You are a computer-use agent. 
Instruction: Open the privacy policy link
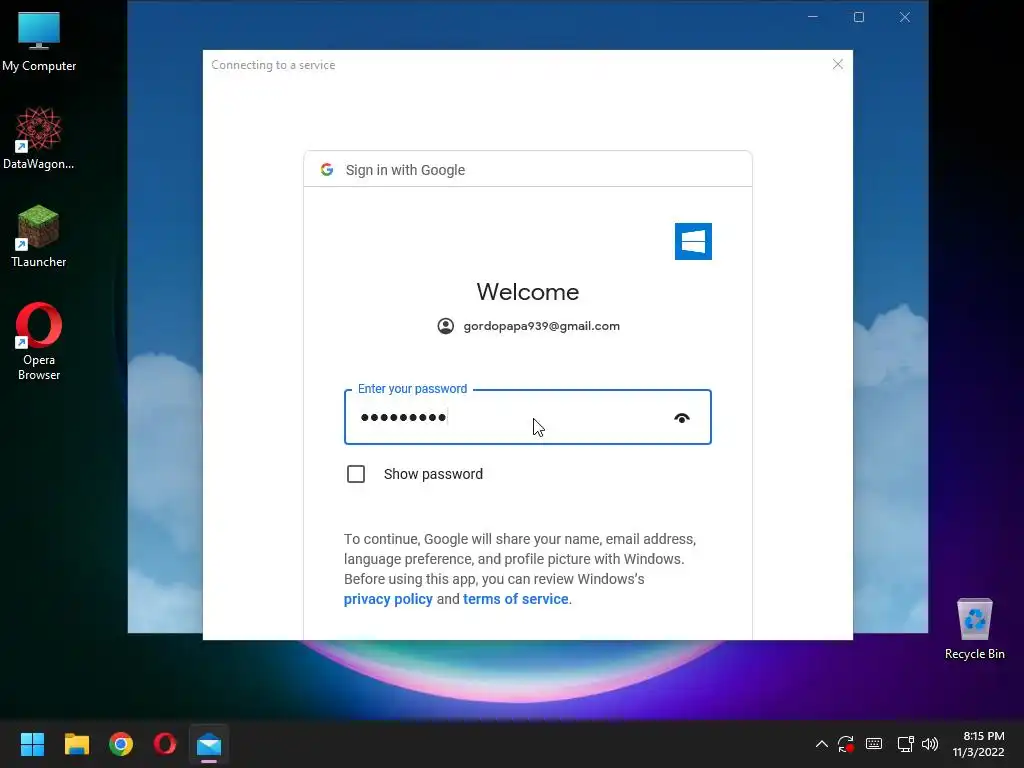388,599
